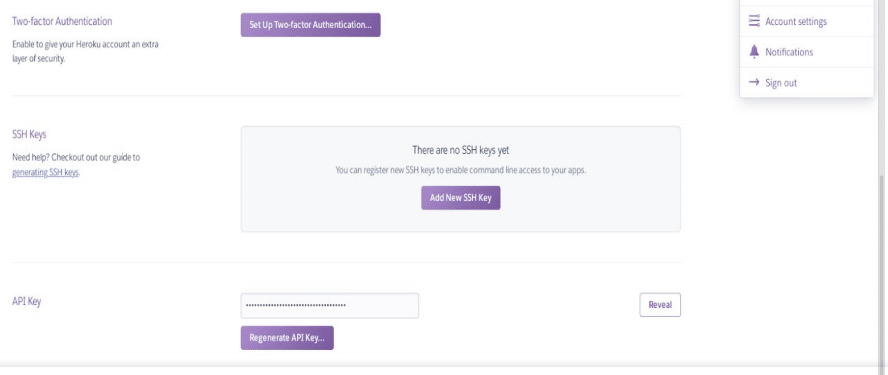The image size is (888, 375).
Task: Click the text about registering new SSH keys
Action: click(460, 170)
